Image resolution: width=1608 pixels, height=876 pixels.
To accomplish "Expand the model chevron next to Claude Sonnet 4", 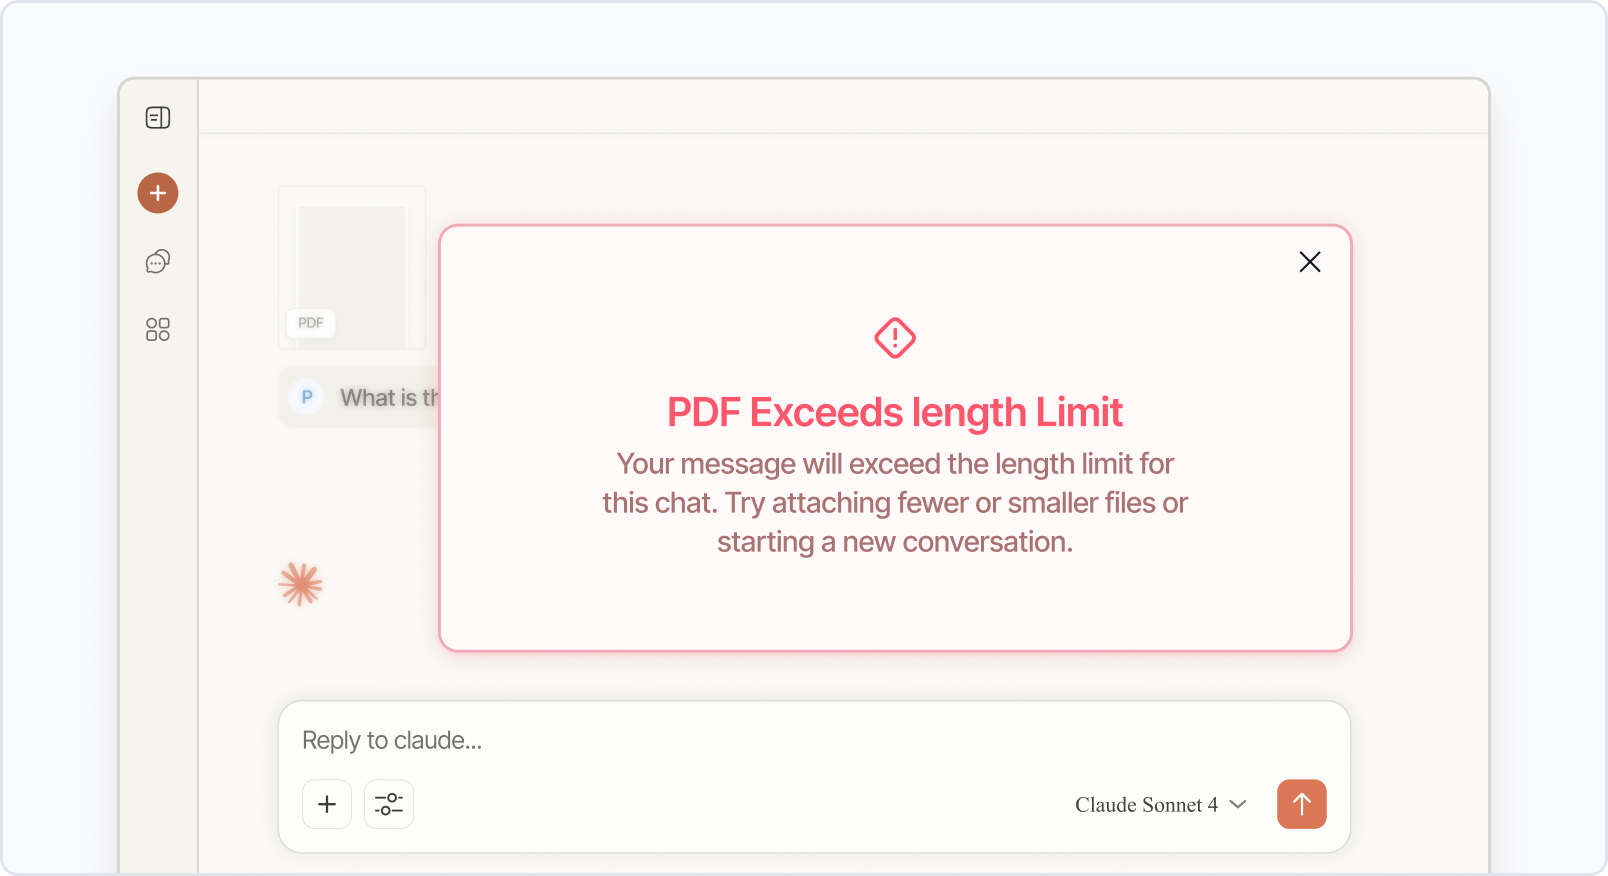I will coord(1238,805).
